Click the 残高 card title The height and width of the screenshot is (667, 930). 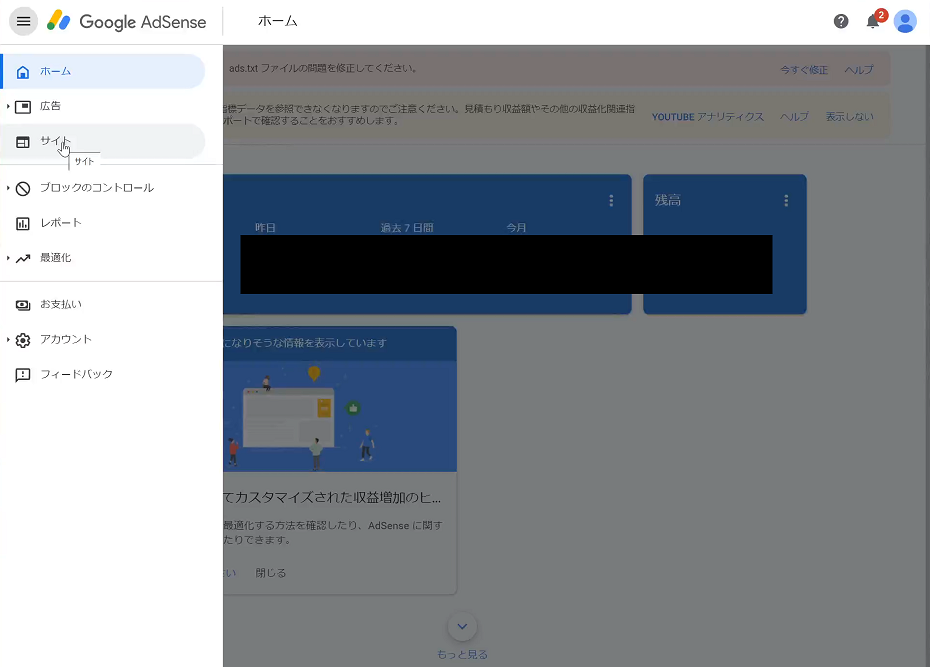click(667, 200)
